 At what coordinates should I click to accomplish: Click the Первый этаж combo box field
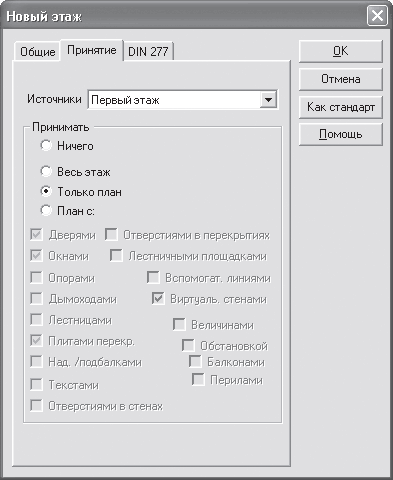(x=183, y=100)
